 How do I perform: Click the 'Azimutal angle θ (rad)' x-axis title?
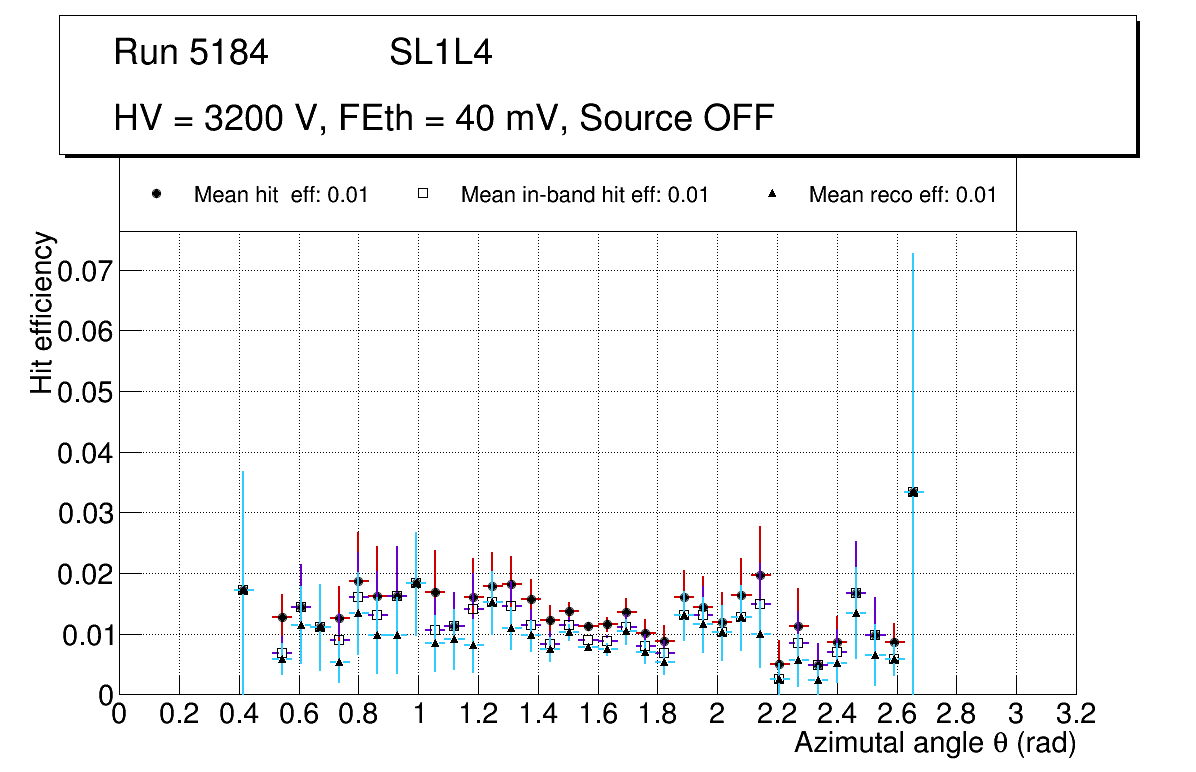pyautogui.click(x=934, y=743)
